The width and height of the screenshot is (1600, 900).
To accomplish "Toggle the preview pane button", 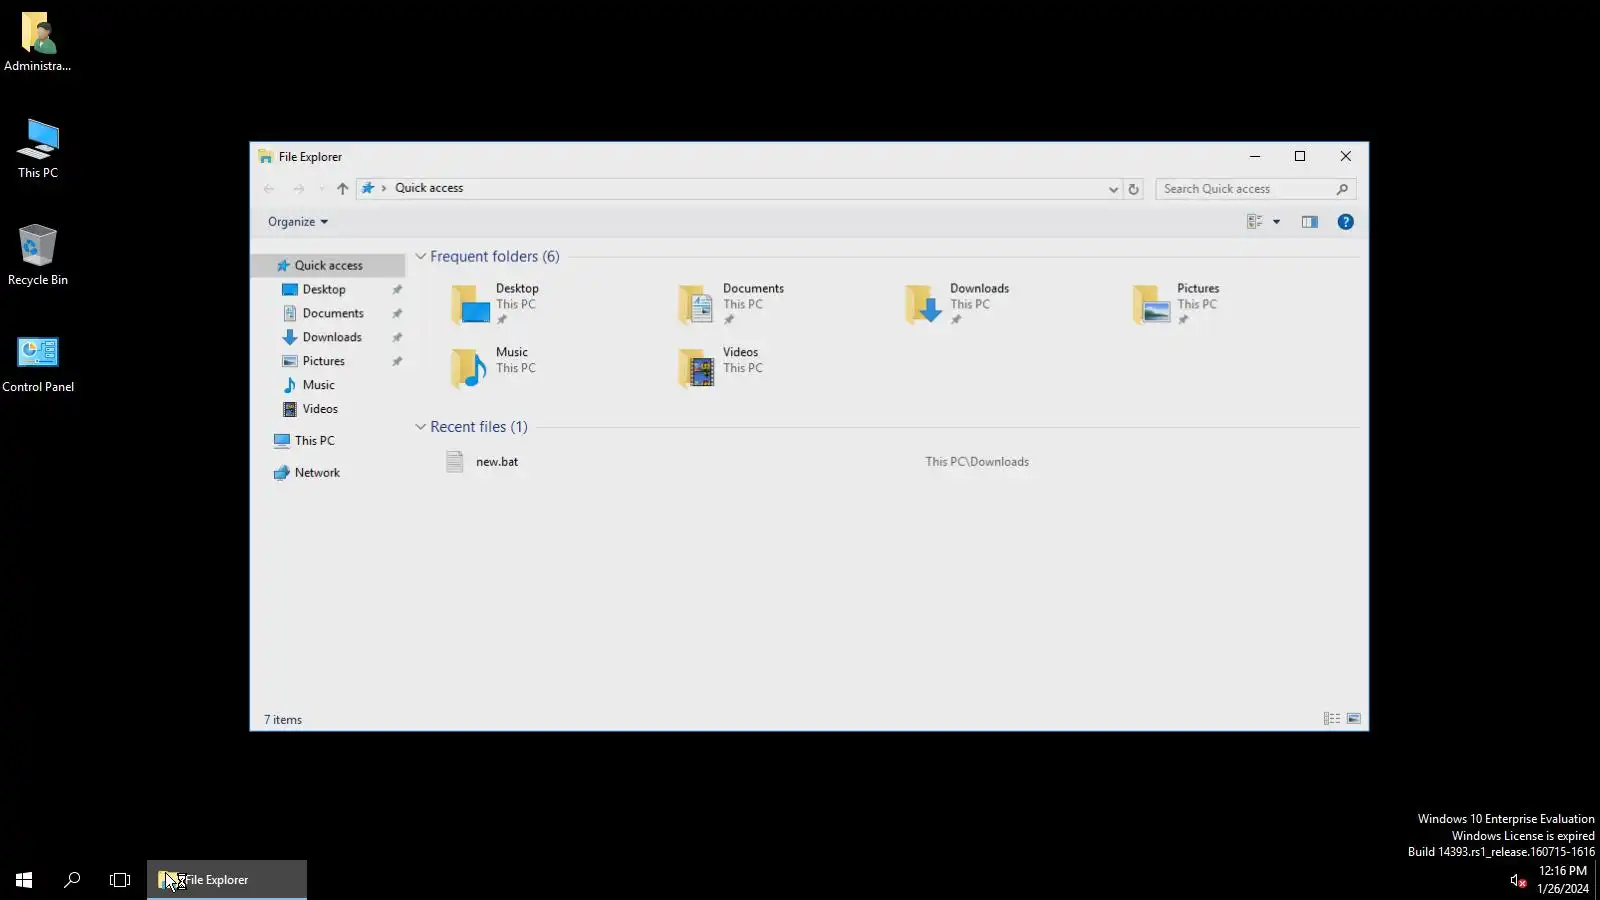I will tap(1309, 222).
